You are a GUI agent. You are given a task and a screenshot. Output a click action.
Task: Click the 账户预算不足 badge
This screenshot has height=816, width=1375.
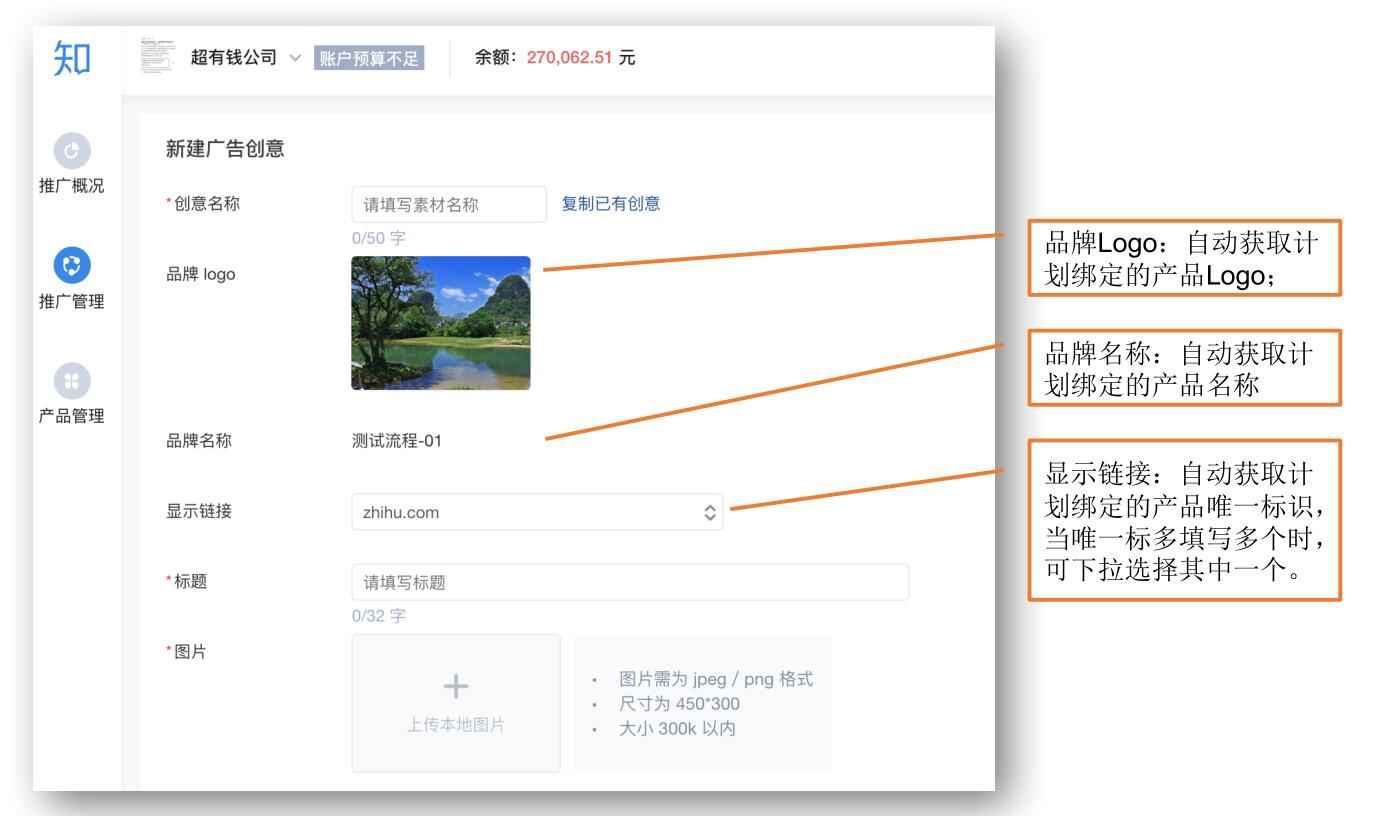(369, 59)
